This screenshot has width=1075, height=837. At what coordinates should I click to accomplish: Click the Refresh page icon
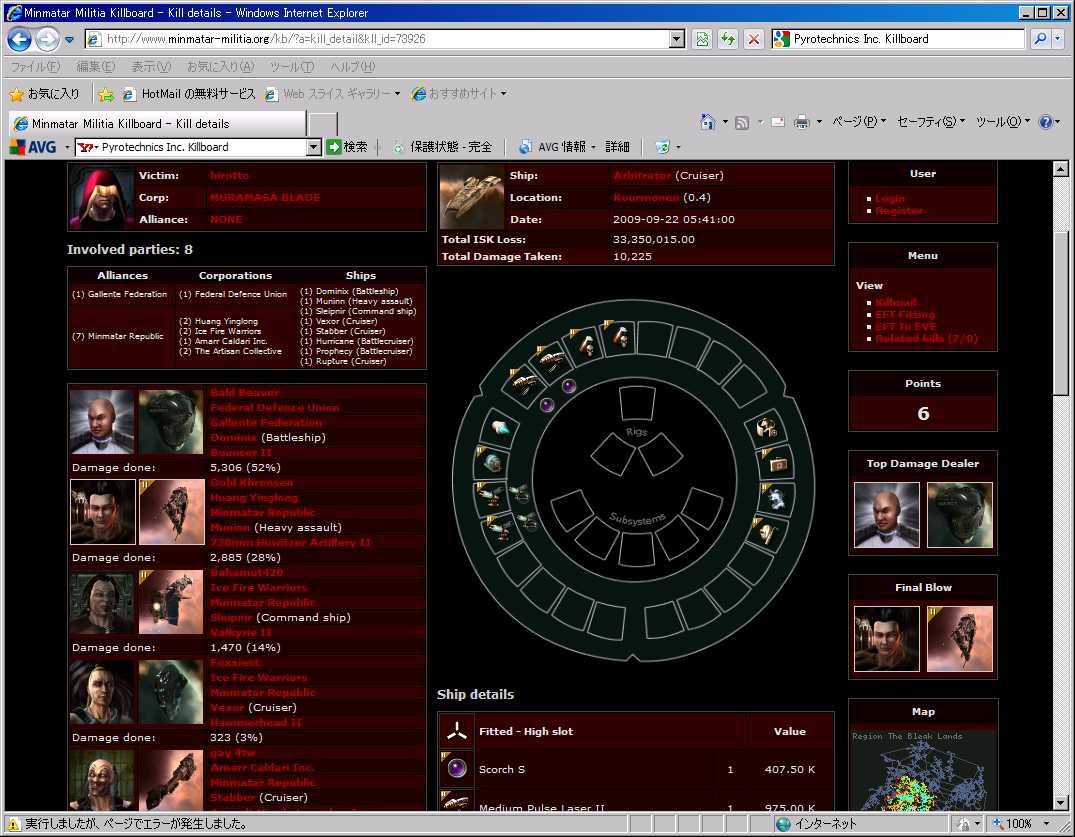point(728,39)
